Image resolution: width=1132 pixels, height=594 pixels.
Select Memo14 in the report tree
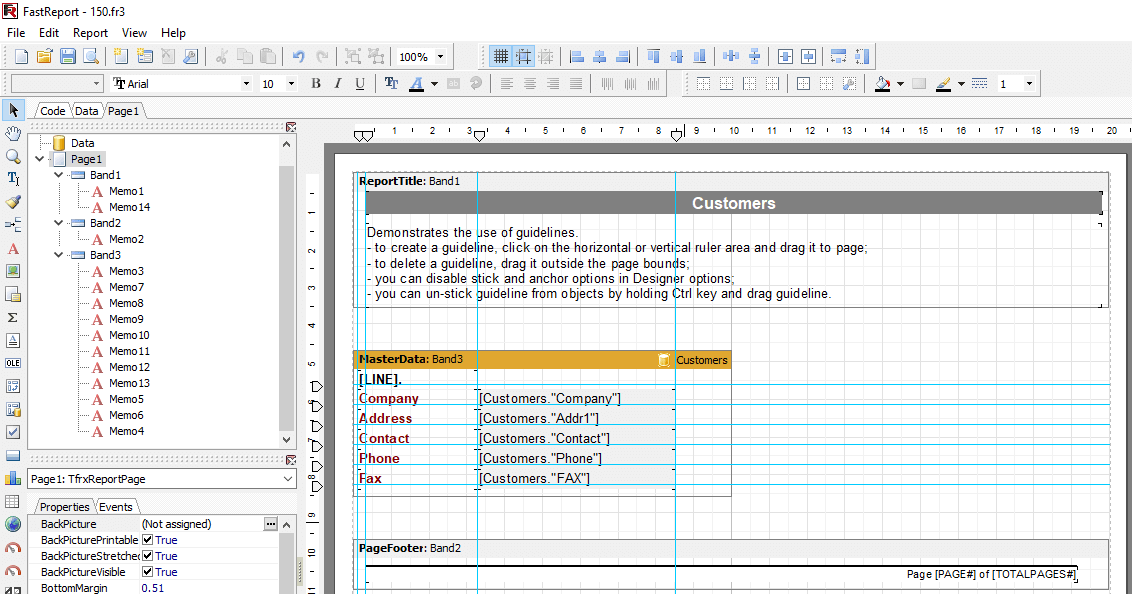[129, 207]
